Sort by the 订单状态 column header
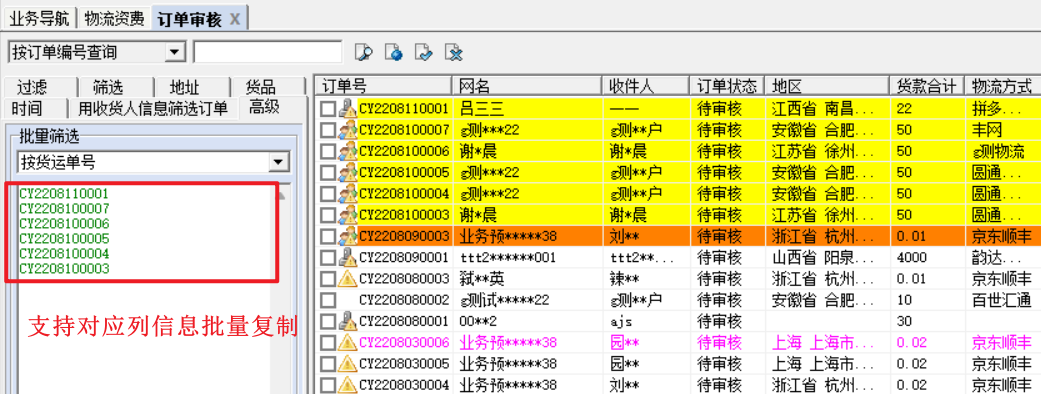This screenshot has height=394, width=1041. (728, 86)
